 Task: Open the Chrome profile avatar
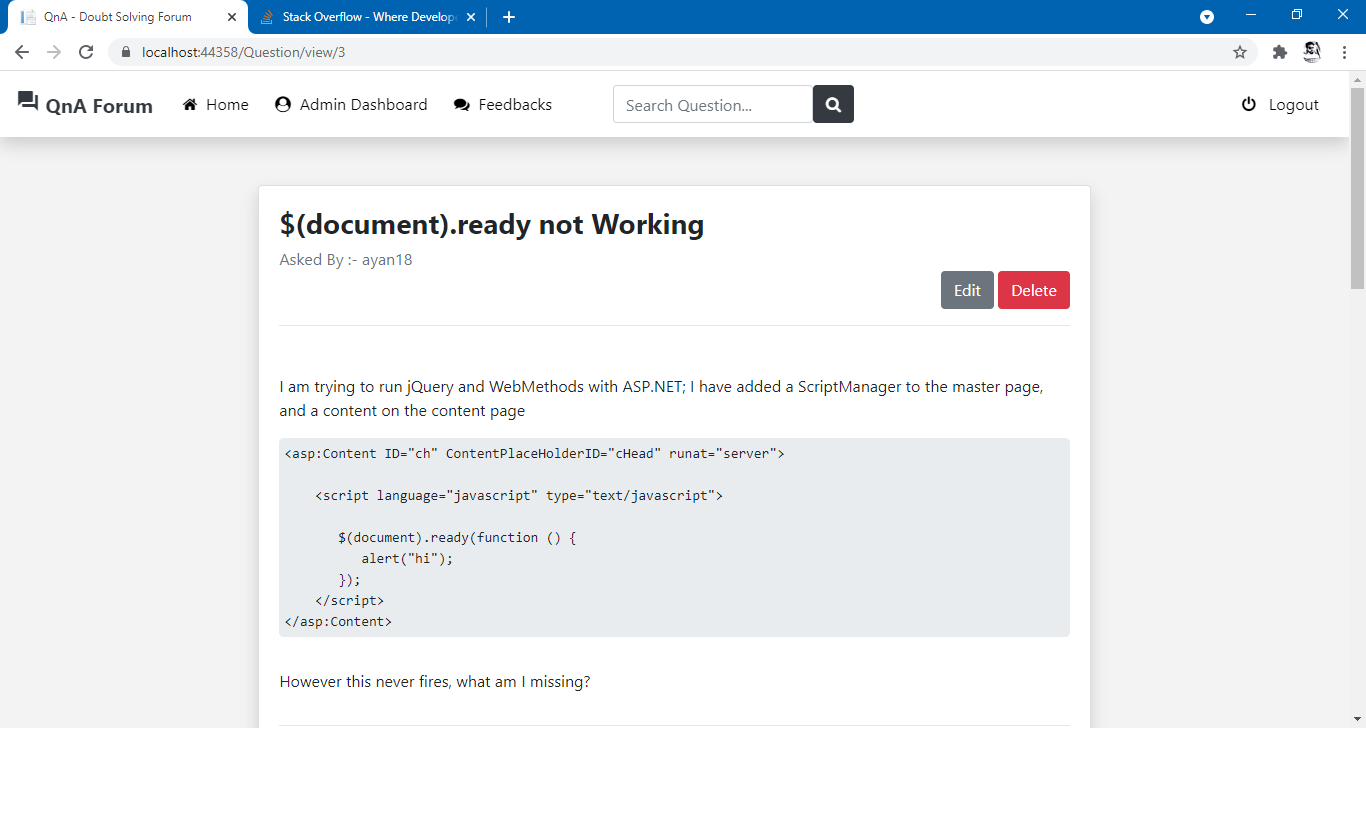pos(1312,52)
